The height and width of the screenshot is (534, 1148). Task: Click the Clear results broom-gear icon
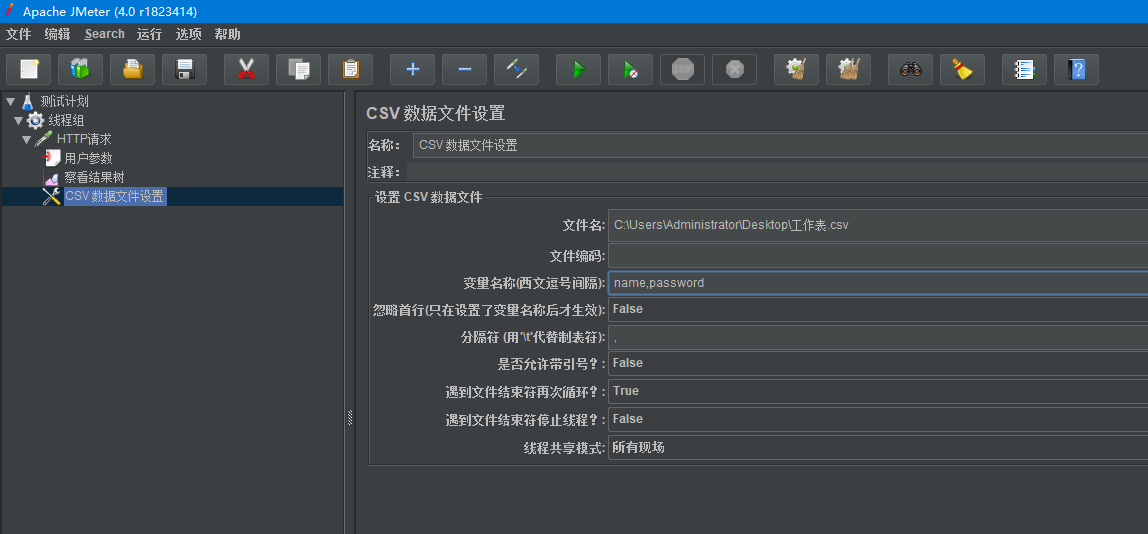(x=797, y=70)
